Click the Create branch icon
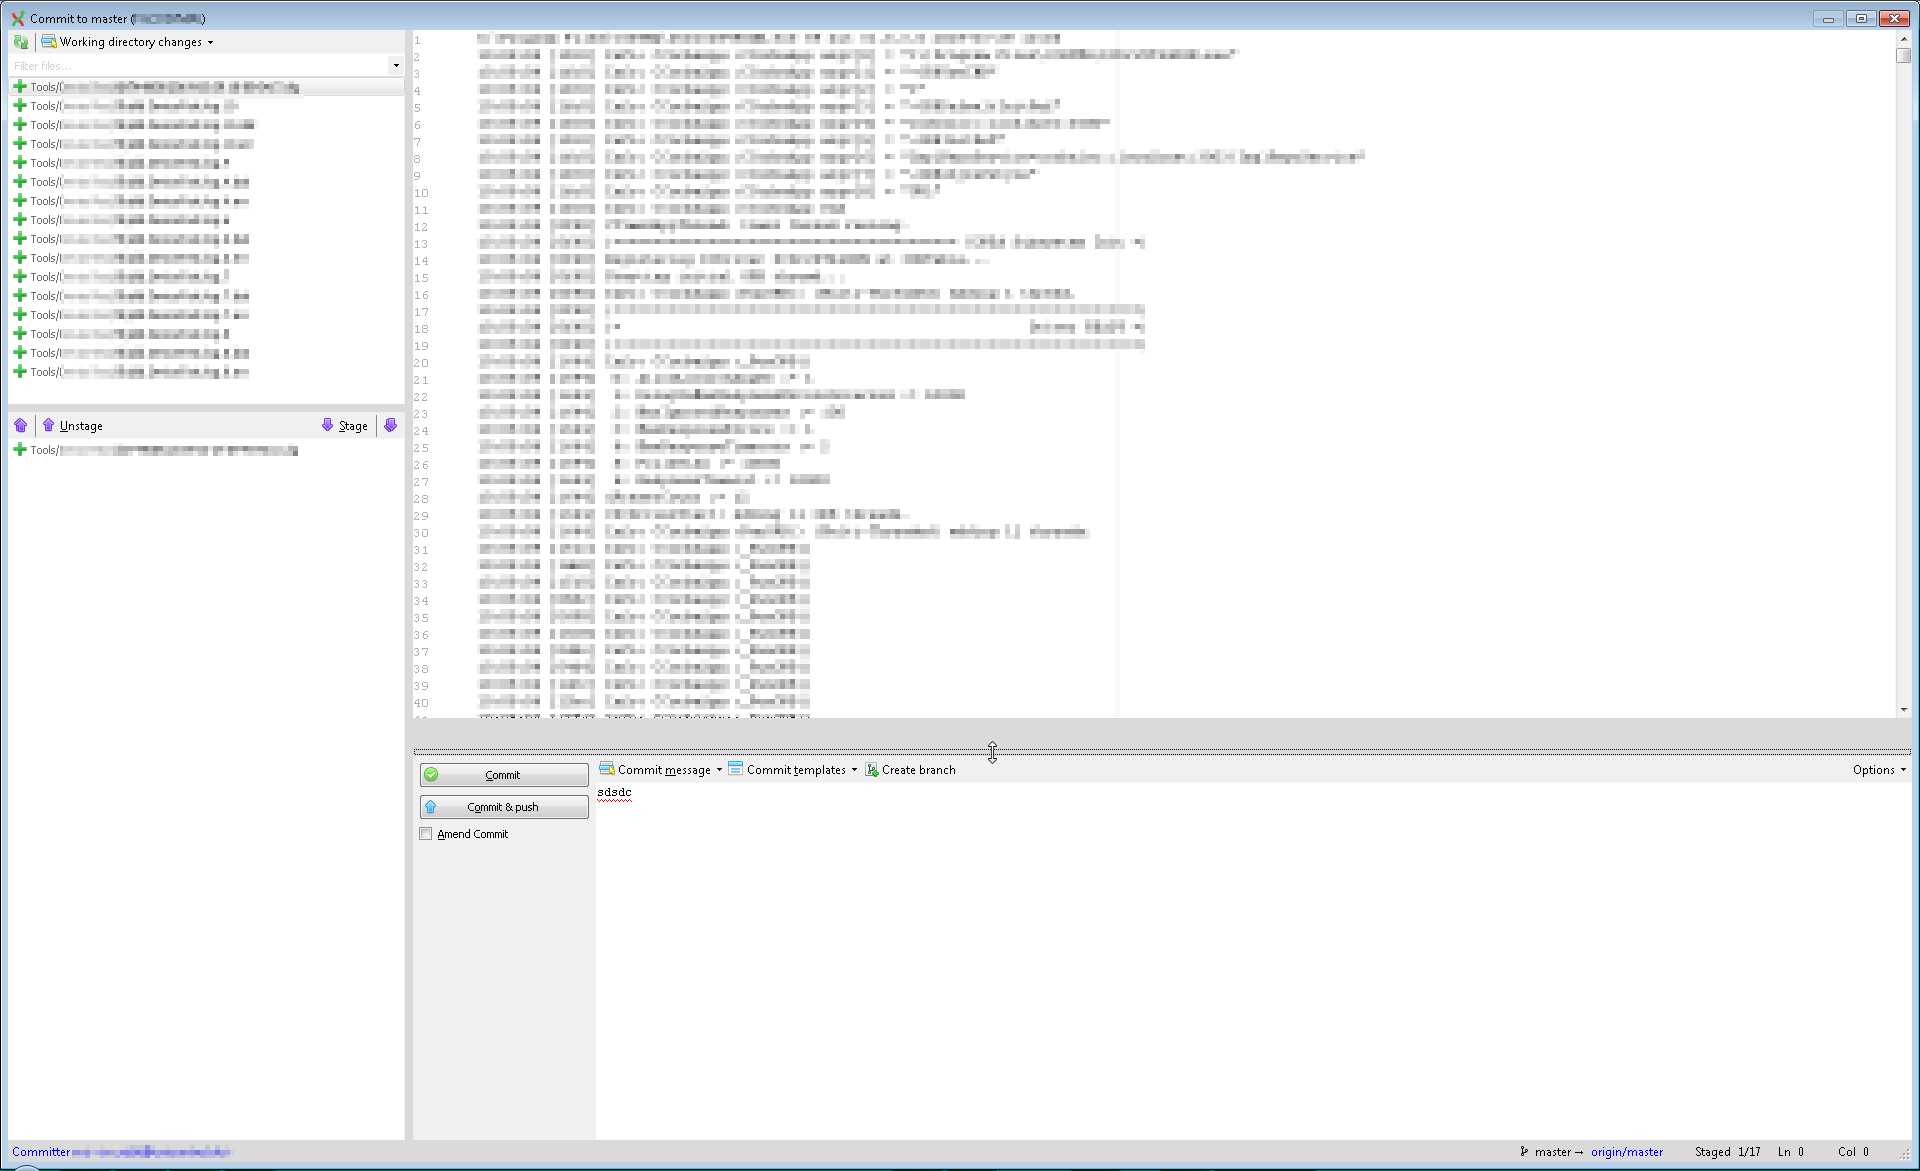Viewport: 1920px width, 1171px height. coord(871,770)
